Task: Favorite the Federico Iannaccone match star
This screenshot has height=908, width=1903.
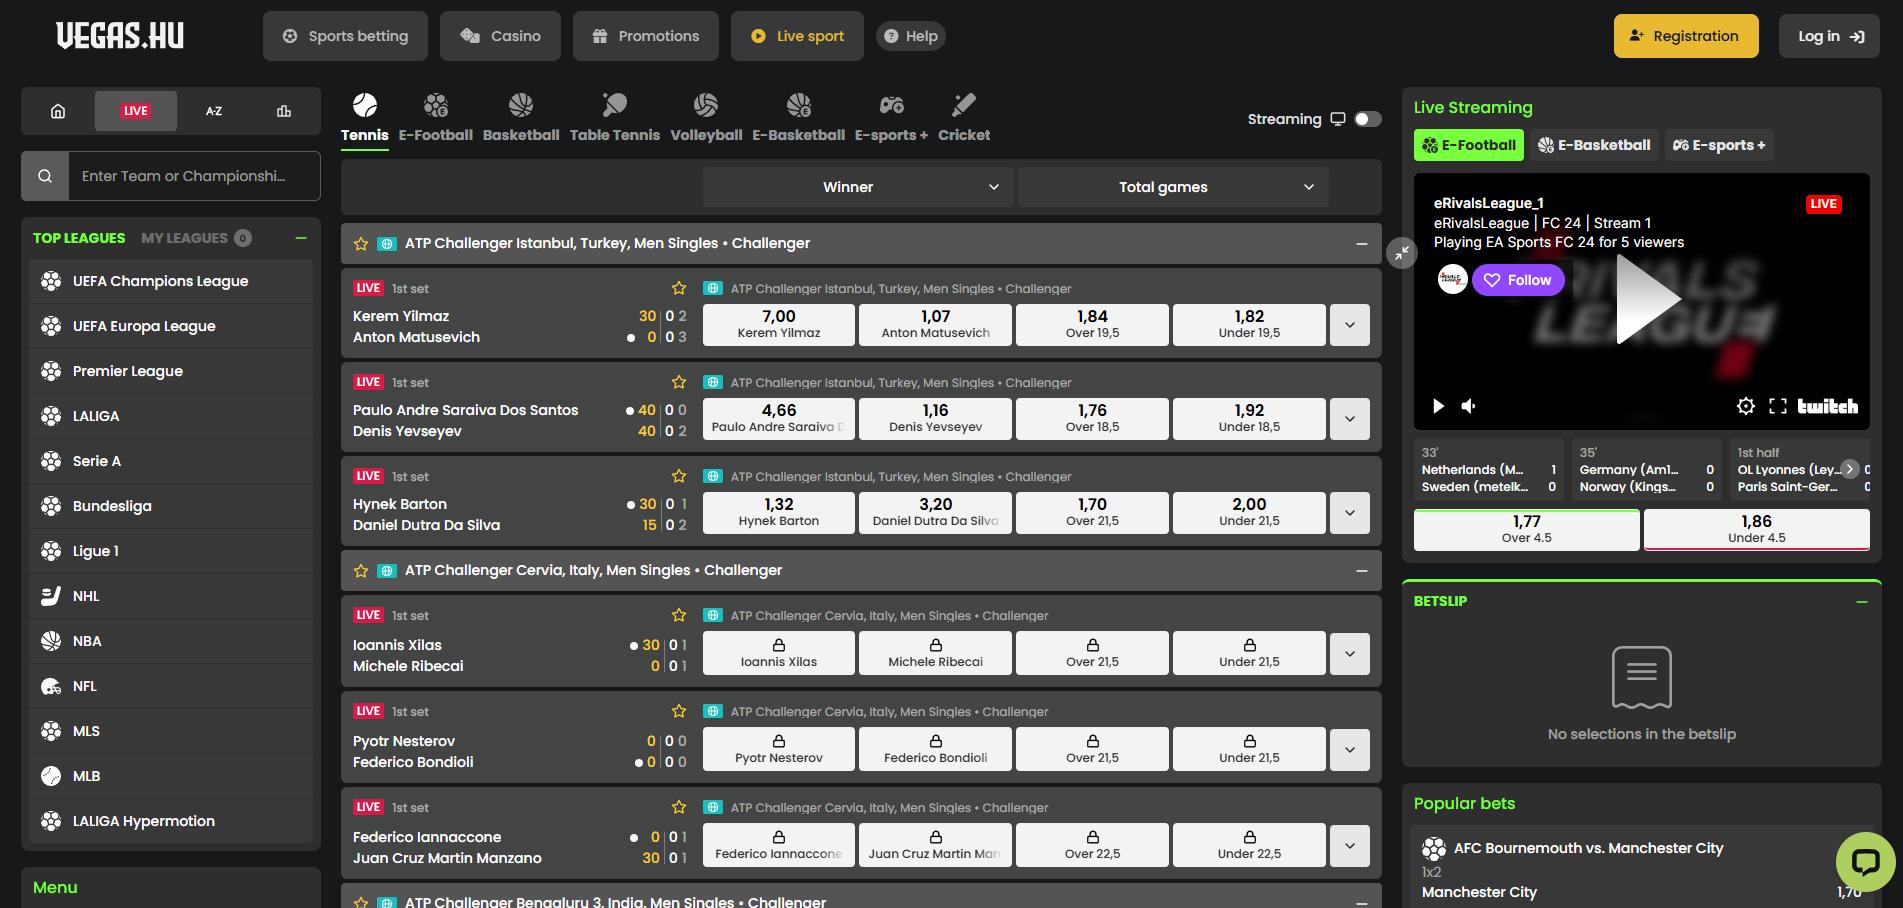Action: coord(679,807)
